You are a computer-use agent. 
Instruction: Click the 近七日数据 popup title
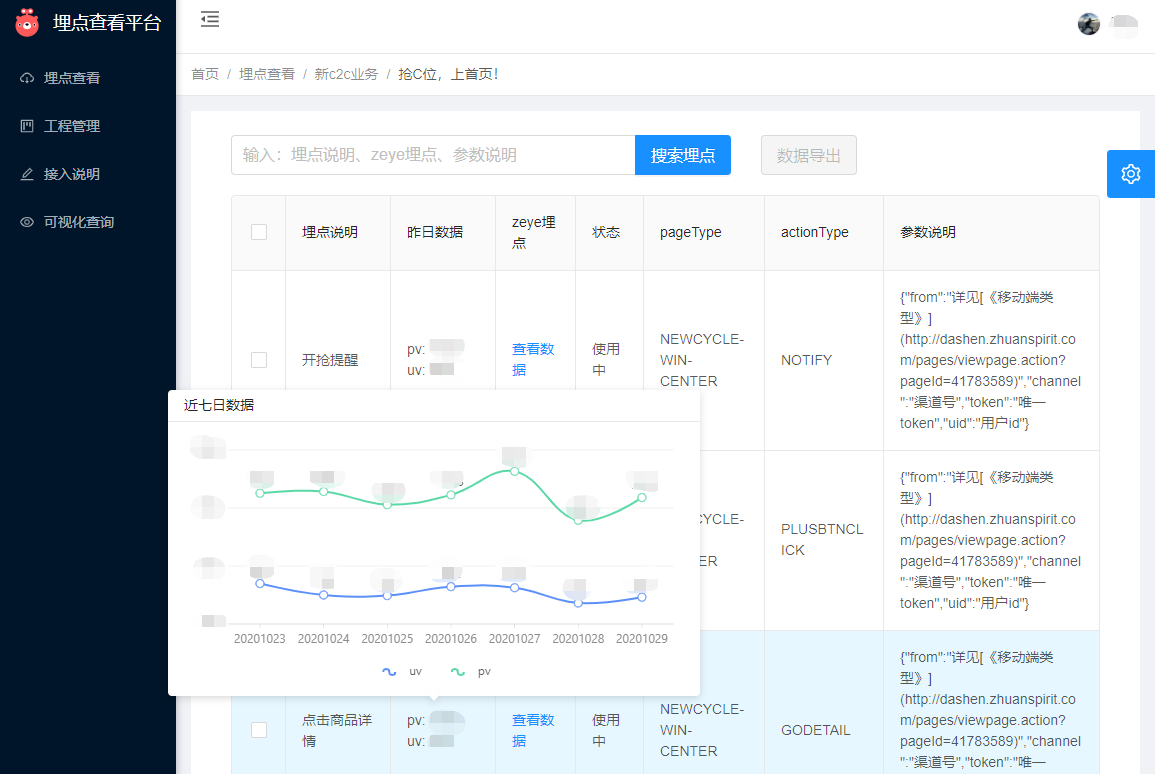pos(219,405)
